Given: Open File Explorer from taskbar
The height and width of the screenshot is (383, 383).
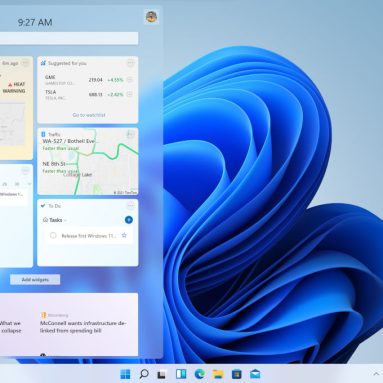Looking at the screenshot, I should point(218,374).
